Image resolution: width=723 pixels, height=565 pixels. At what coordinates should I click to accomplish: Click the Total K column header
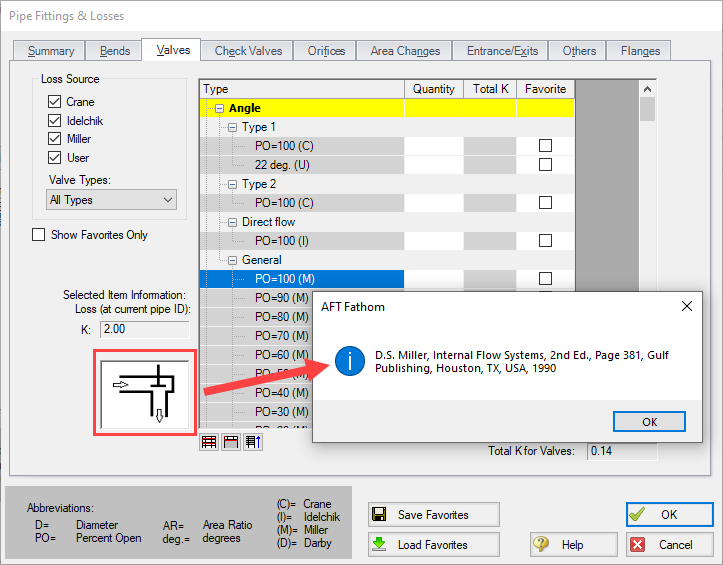pyautogui.click(x=490, y=89)
